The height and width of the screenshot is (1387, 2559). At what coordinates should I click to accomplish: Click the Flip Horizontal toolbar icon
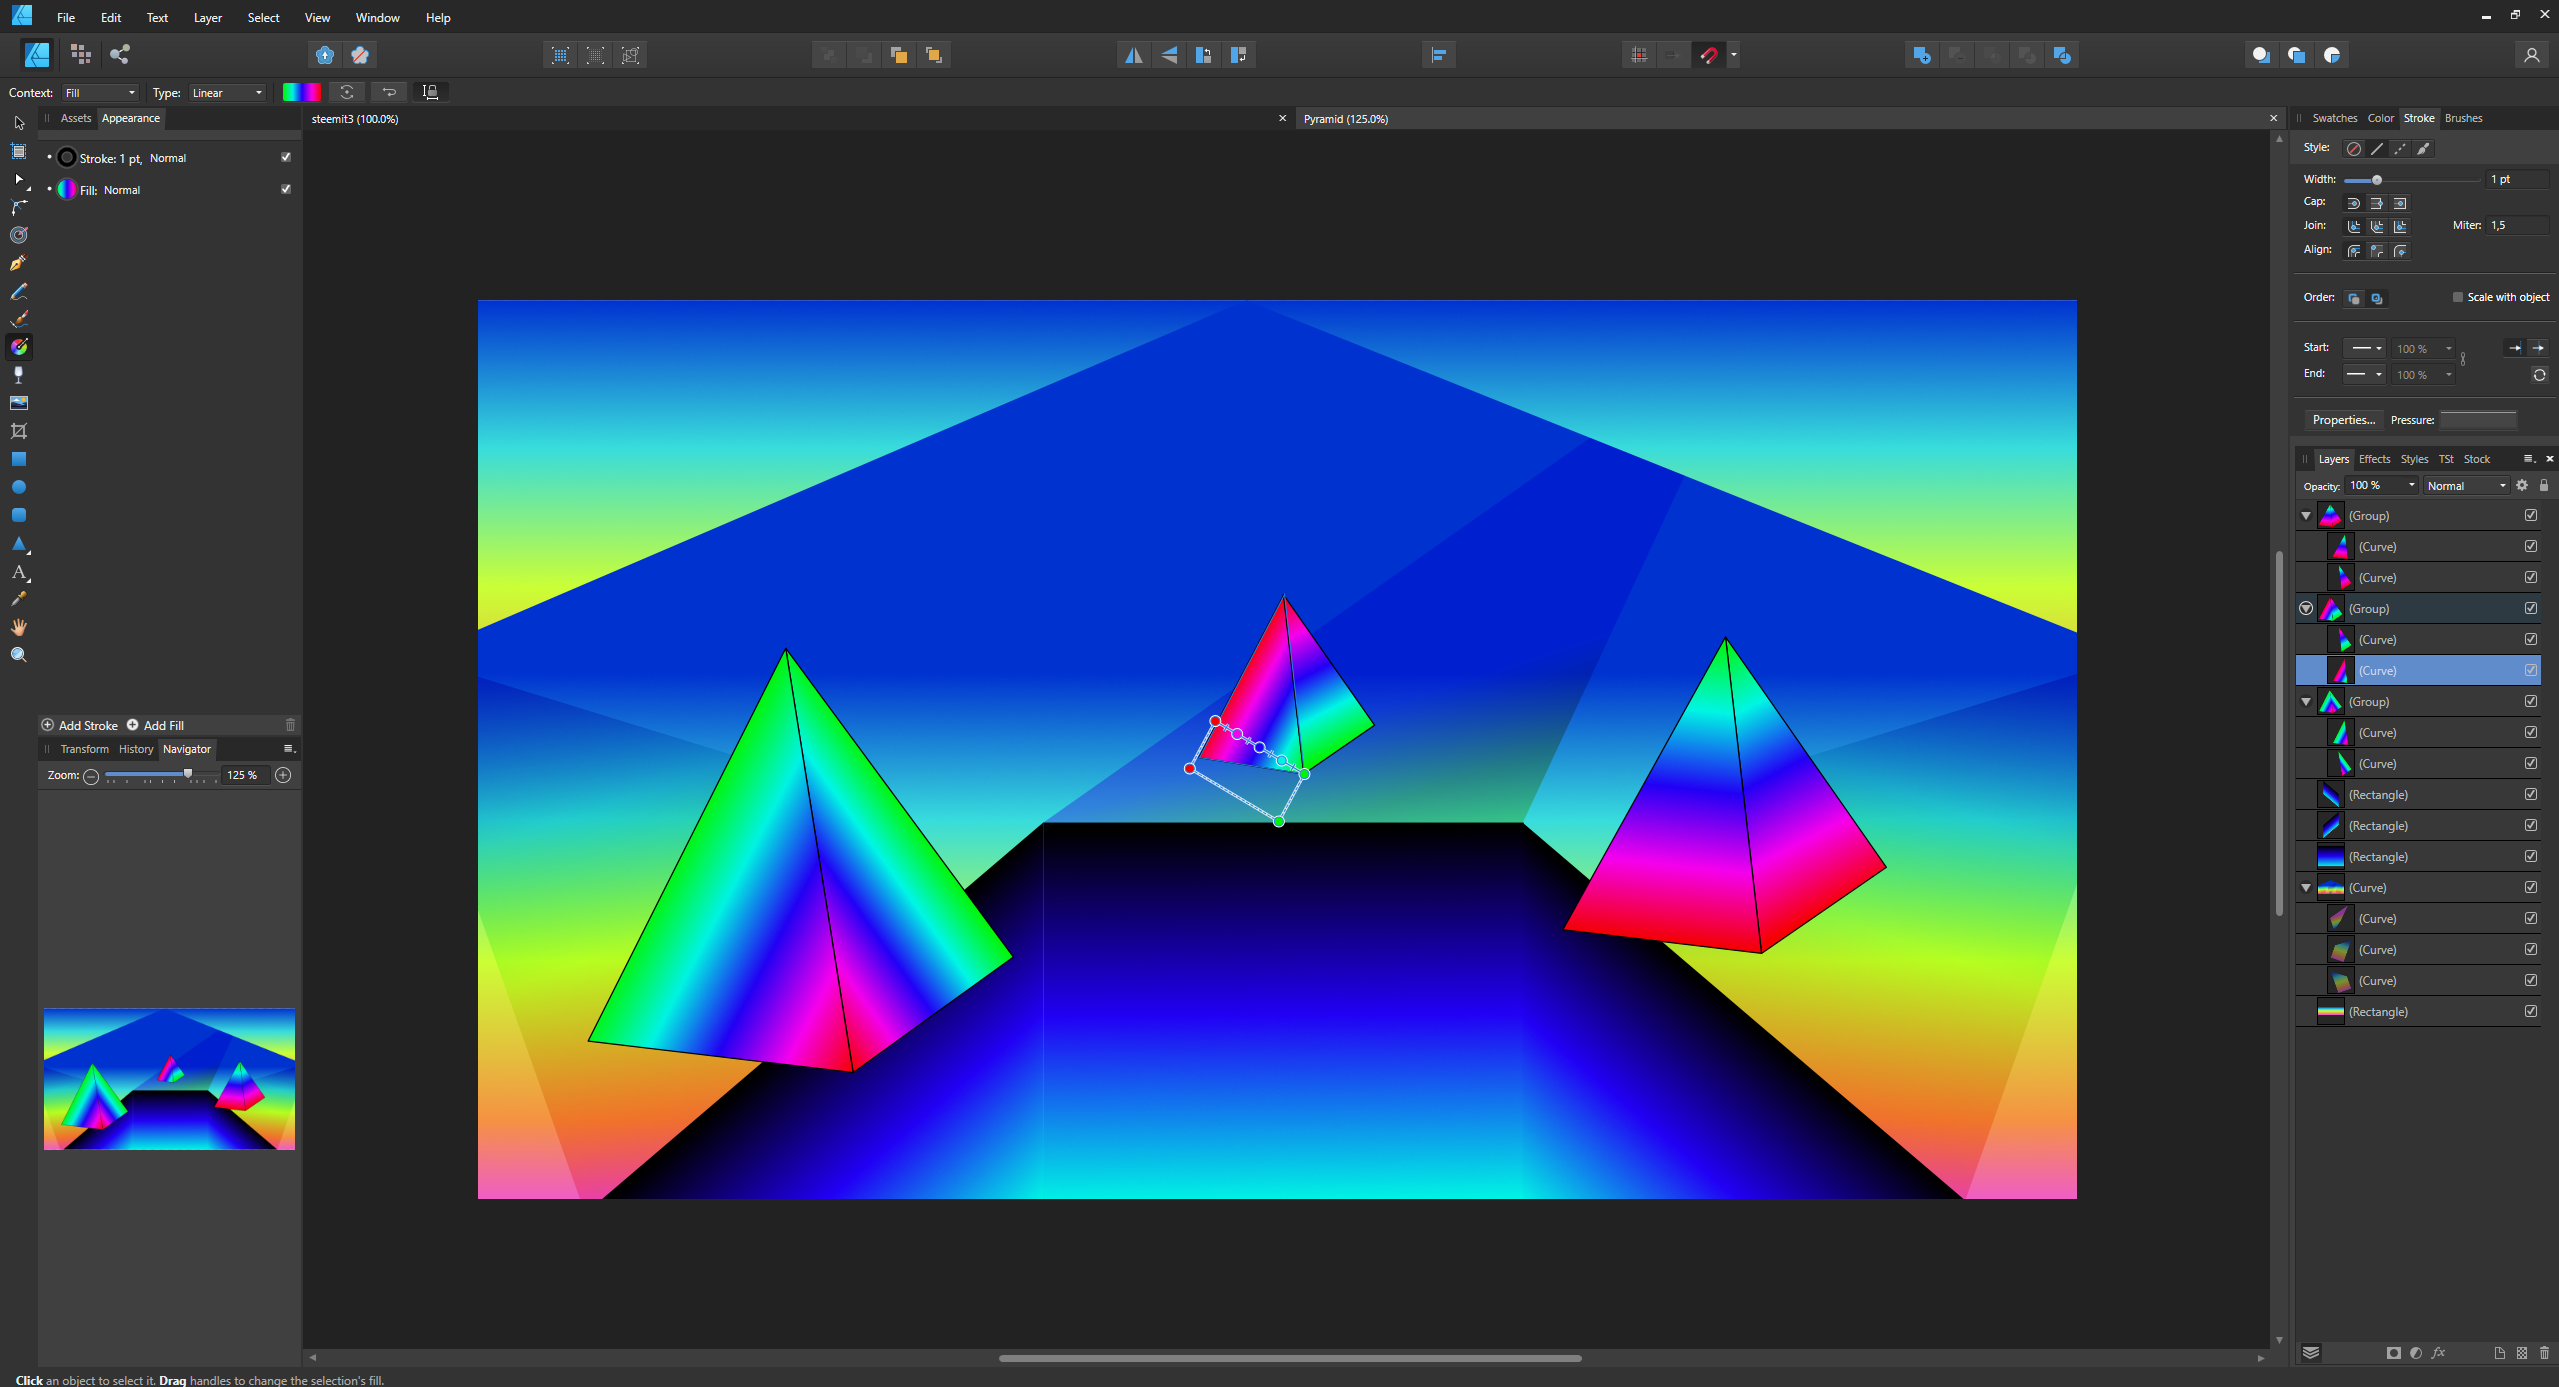point(1133,55)
